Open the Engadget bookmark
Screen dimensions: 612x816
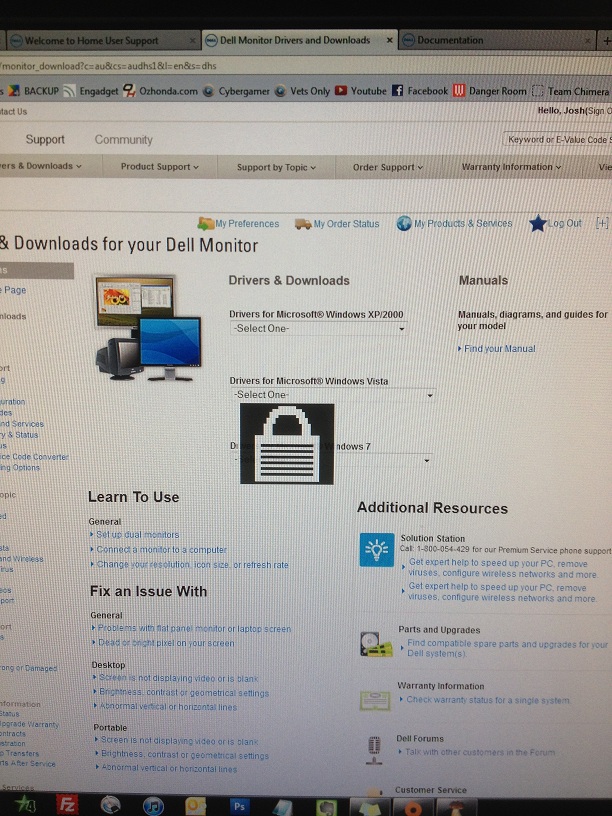(x=91, y=91)
